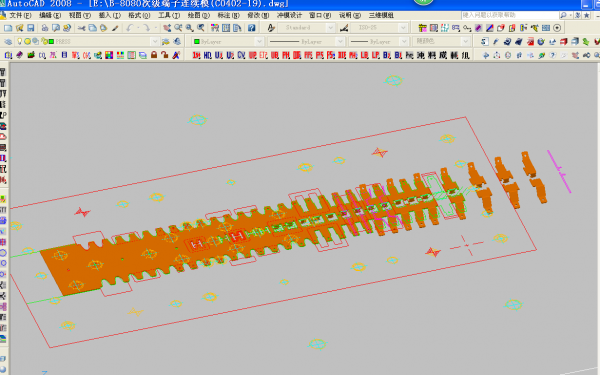Click the green ByLayer color swatch

click(x=197, y=41)
